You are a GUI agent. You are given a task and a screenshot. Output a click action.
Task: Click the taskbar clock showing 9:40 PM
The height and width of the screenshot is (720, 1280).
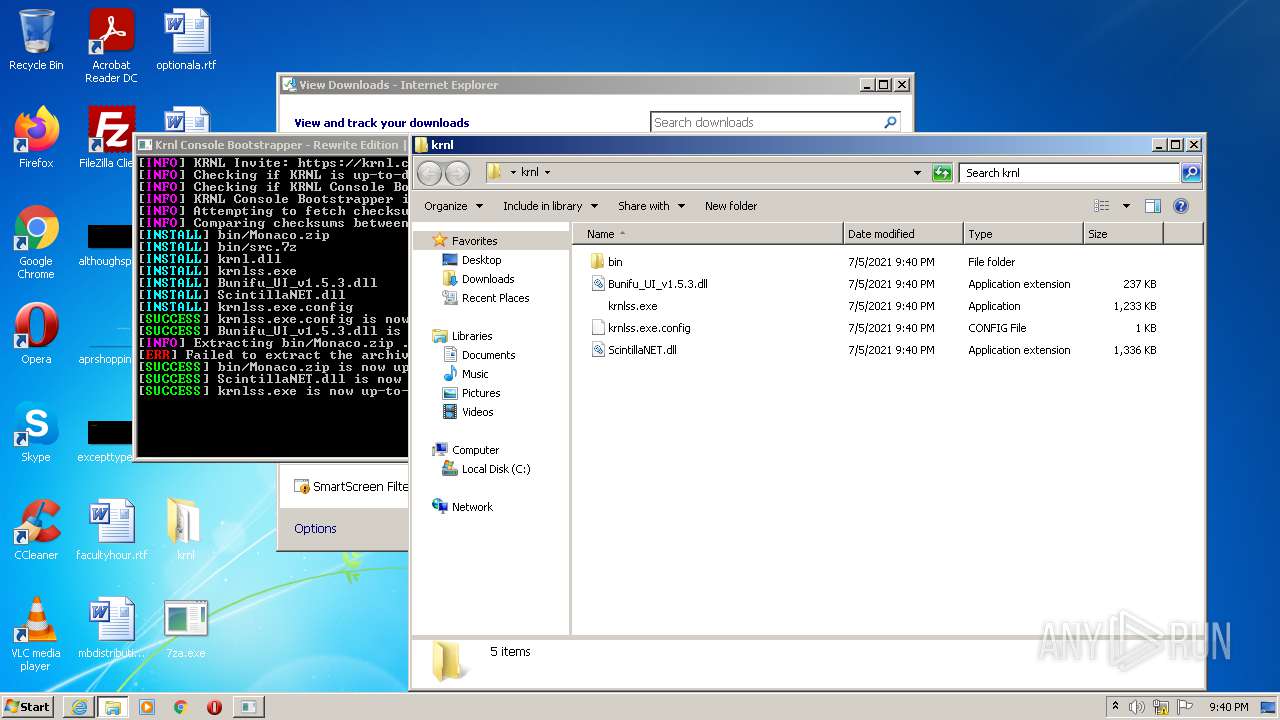pyautogui.click(x=1228, y=707)
